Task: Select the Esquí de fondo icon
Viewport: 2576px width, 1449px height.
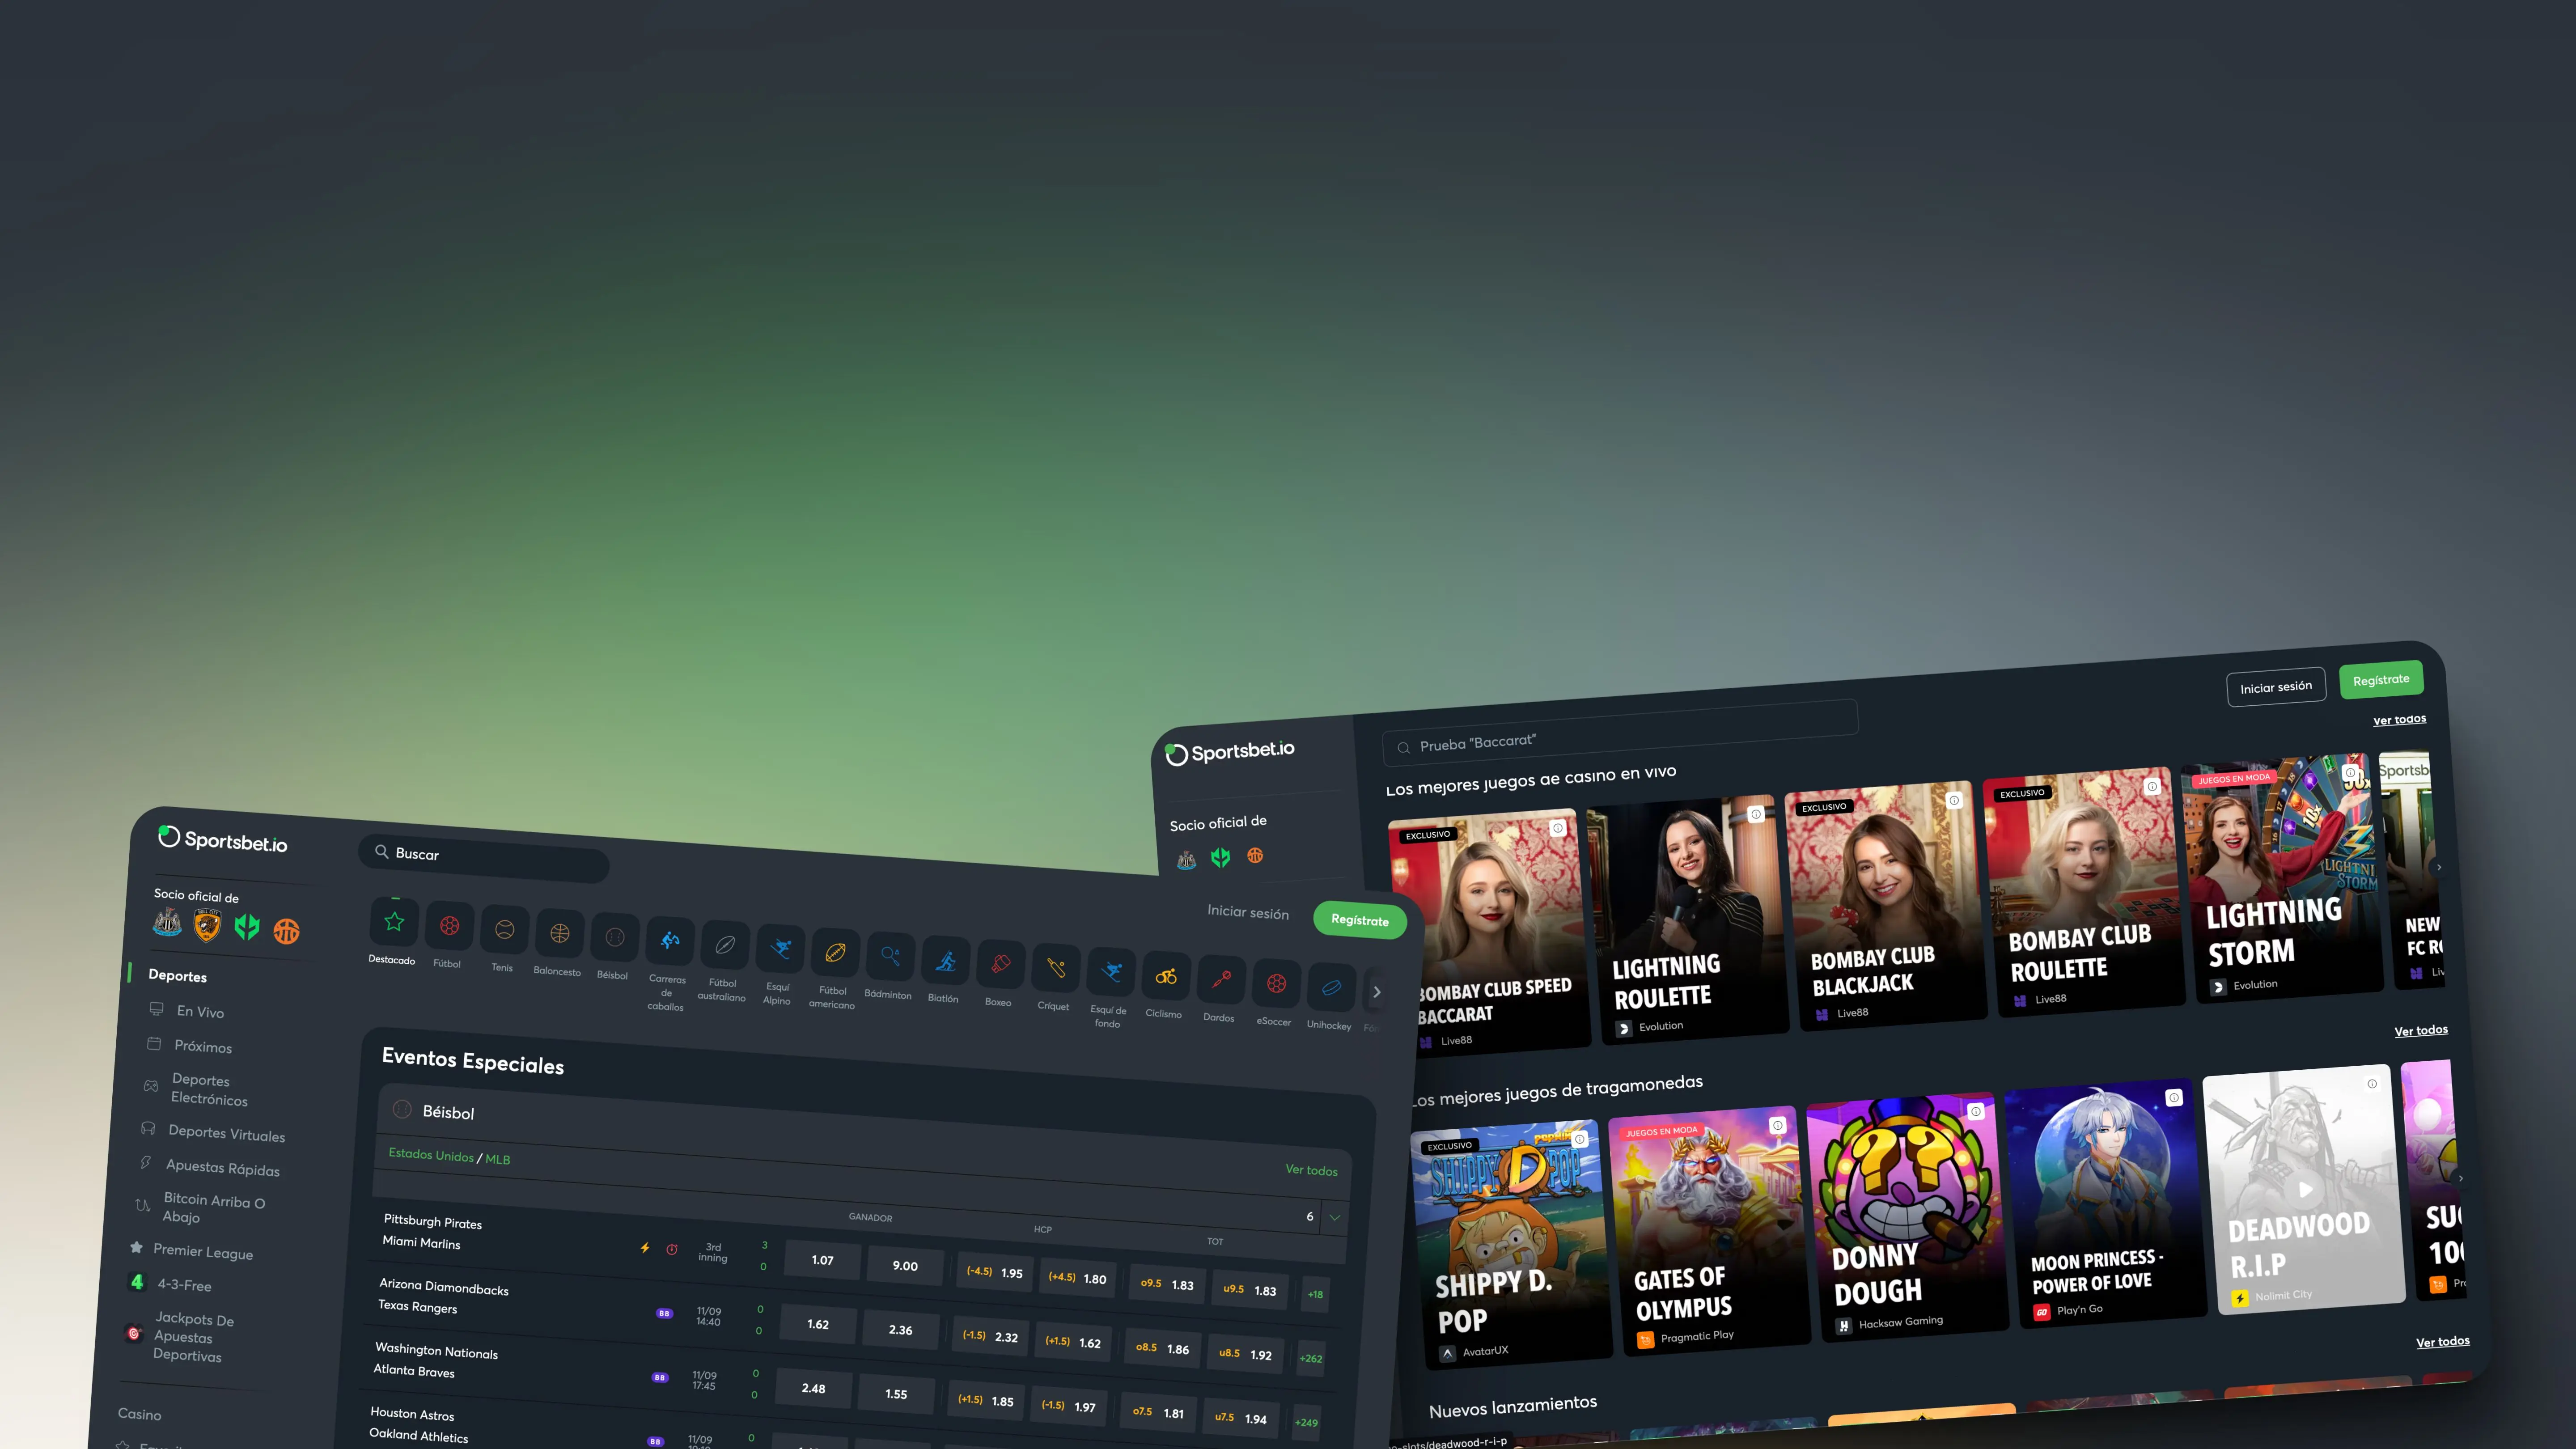Action: 1111,972
